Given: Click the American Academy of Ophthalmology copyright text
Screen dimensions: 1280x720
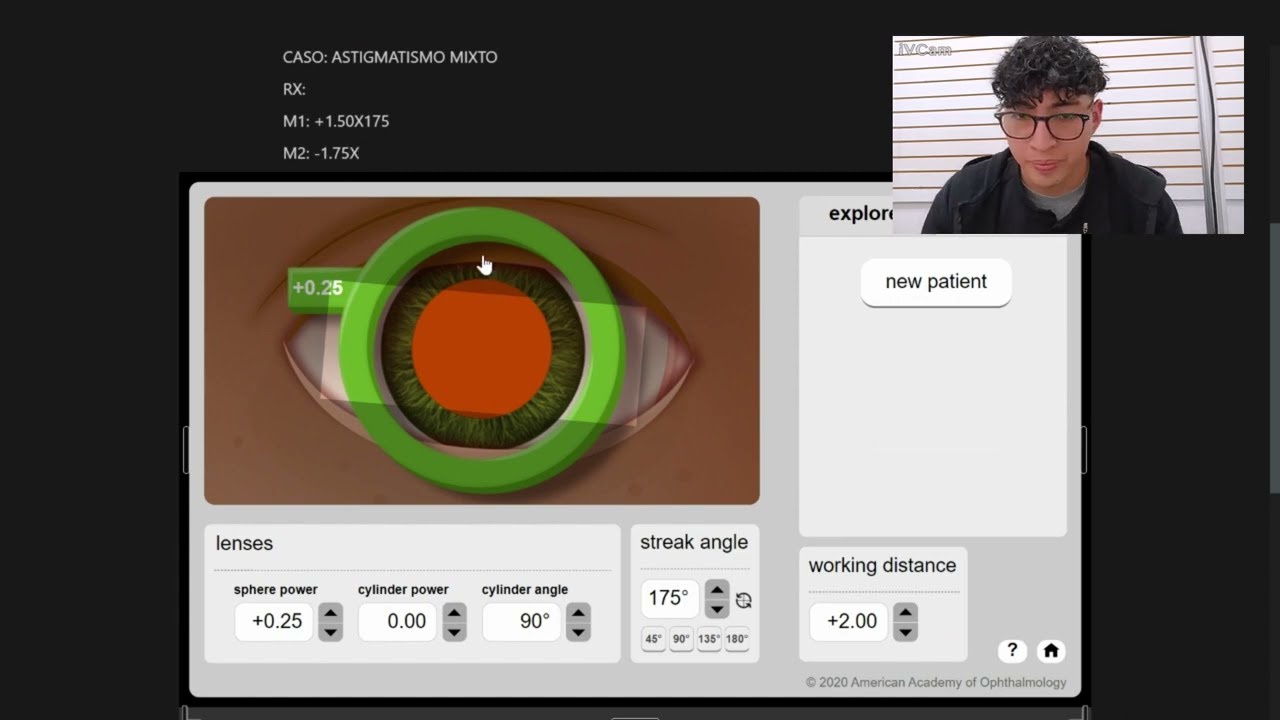Looking at the screenshot, I should [936, 682].
